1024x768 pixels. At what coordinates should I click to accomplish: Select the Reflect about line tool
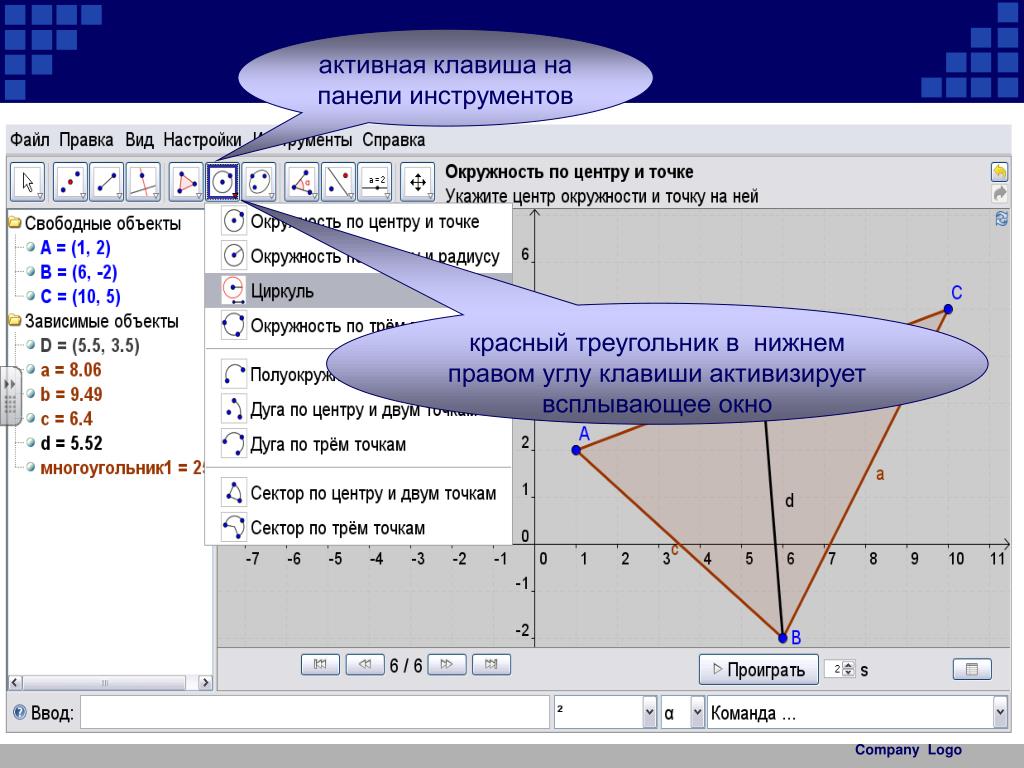click(338, 182)
